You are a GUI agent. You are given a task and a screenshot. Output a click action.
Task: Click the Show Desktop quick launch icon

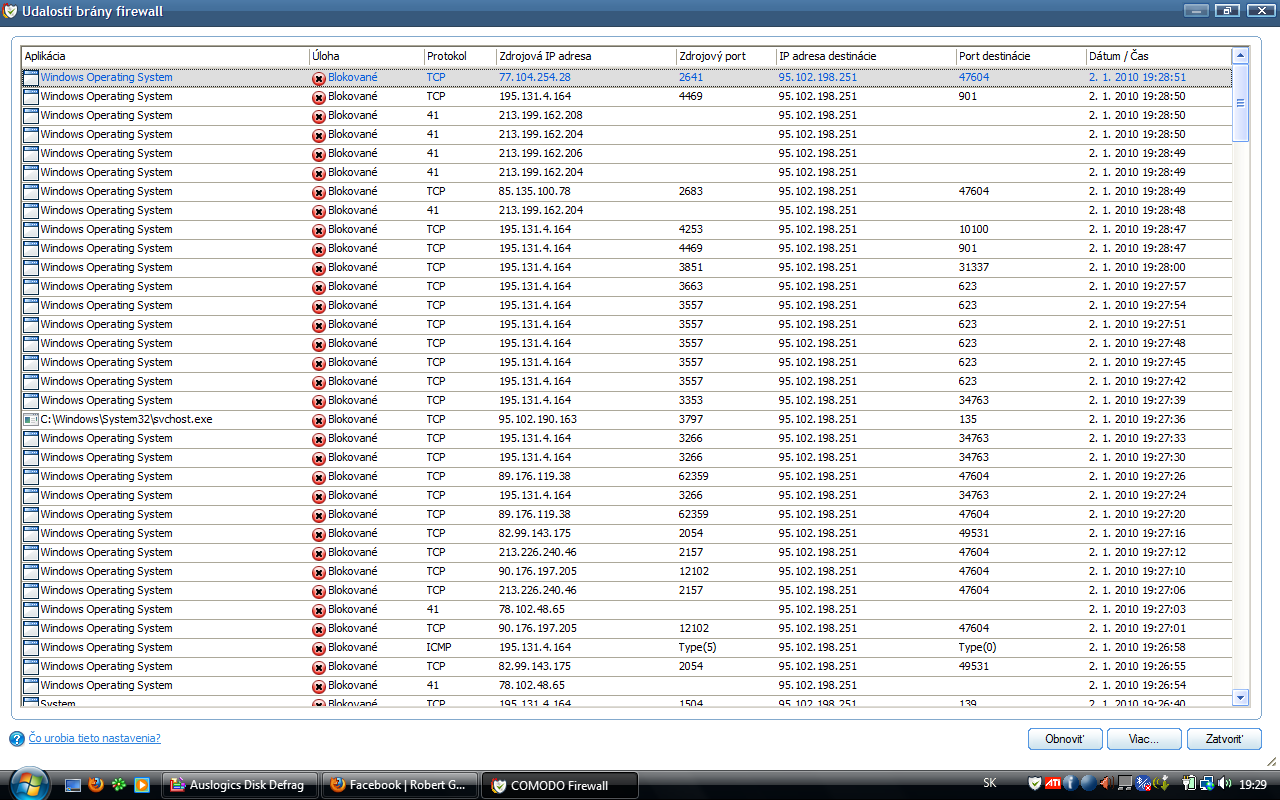click(73, 785)
